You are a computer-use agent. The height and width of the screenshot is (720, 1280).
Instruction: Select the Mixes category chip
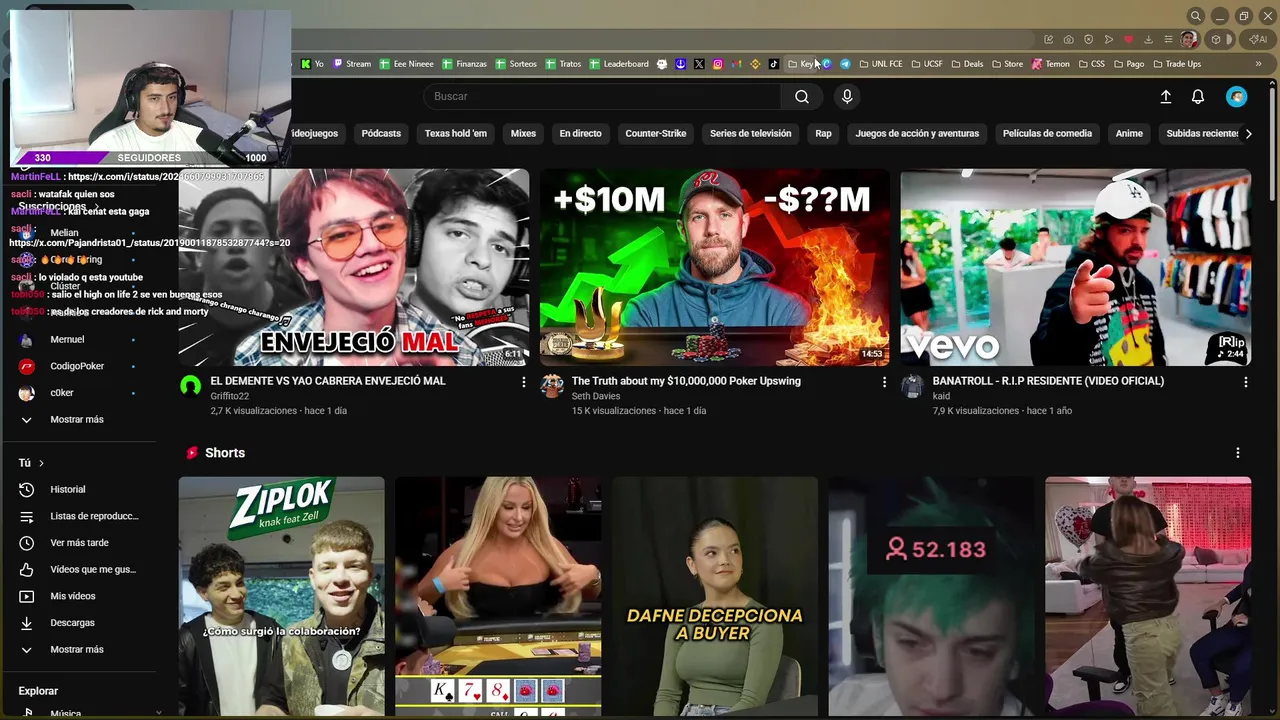pos(523,133)
